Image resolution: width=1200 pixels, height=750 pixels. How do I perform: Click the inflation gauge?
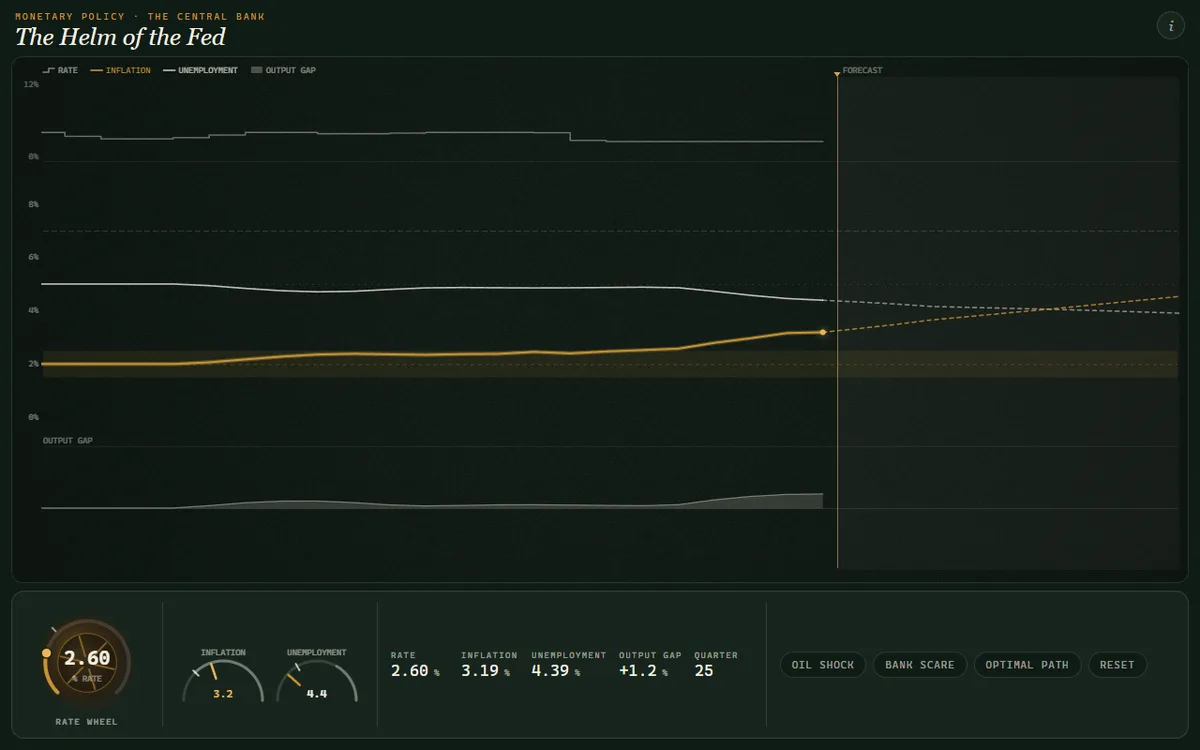pyautogui.click(x=223, y=676)
